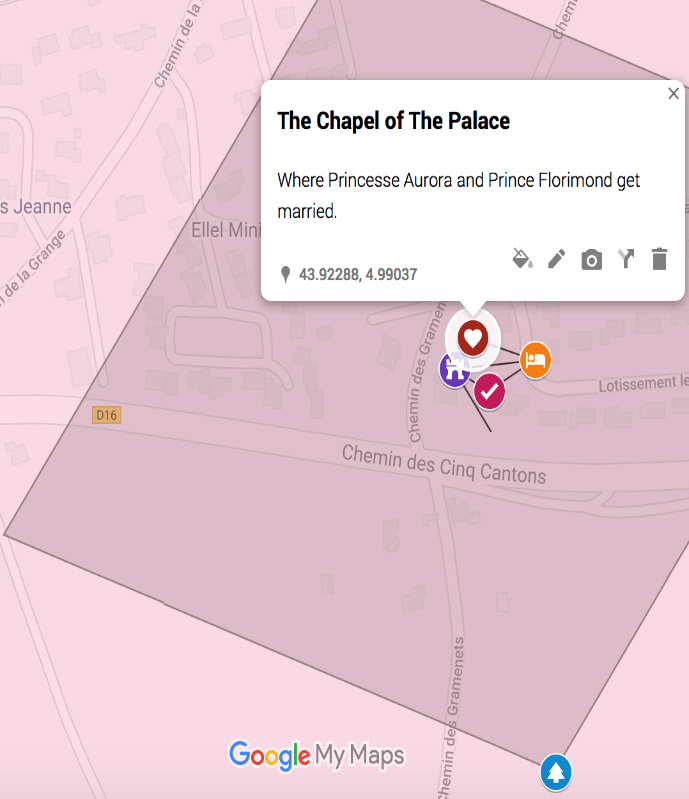The height and width of the screenshot is (799, 689).
Task: Delete the feature with trash icon
Action: 659,259
